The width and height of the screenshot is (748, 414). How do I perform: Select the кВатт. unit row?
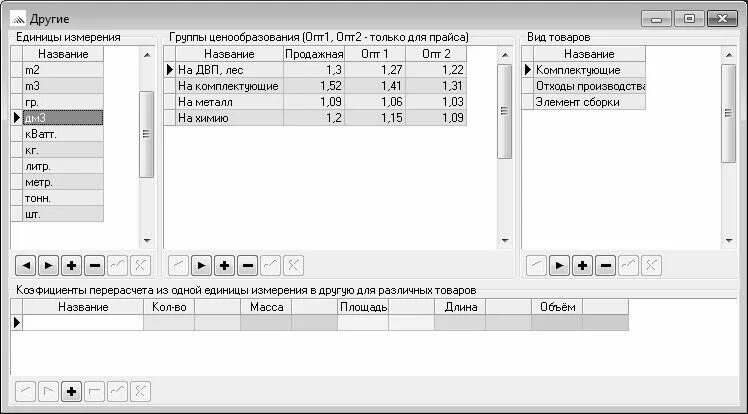click(x=63, y=134)
